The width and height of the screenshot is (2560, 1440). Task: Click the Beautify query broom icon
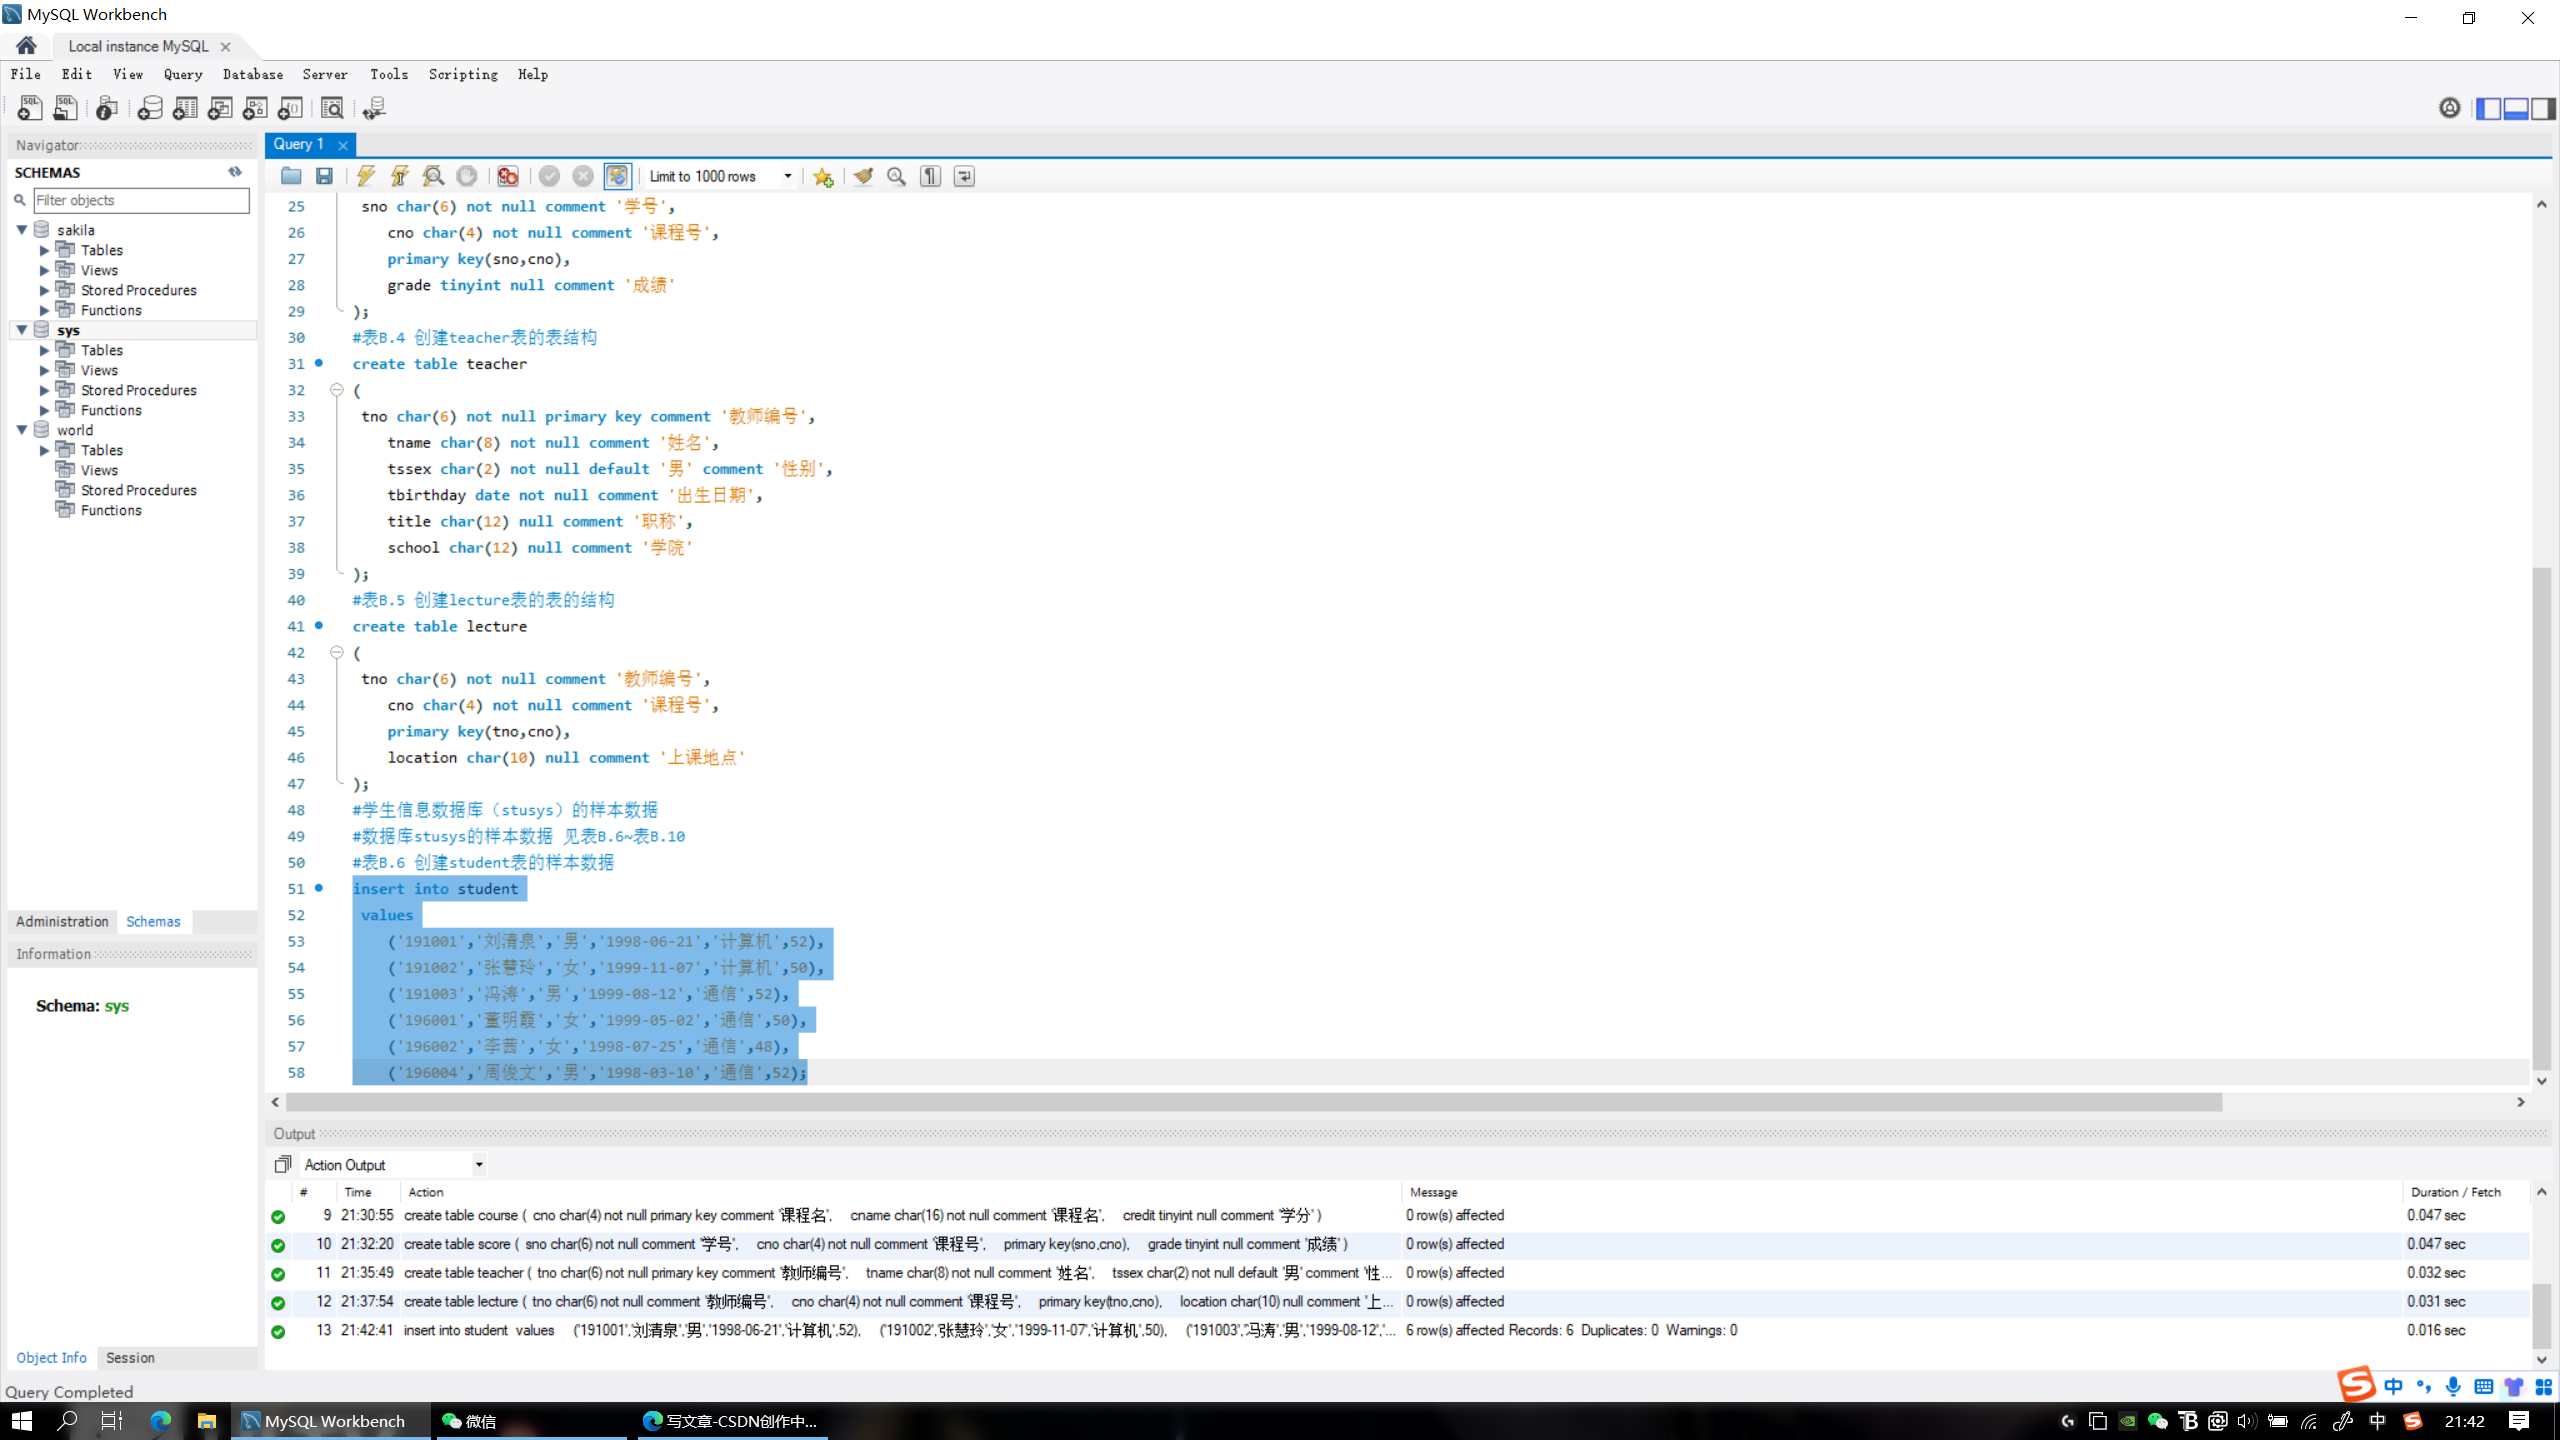click(x=863, y=176)
